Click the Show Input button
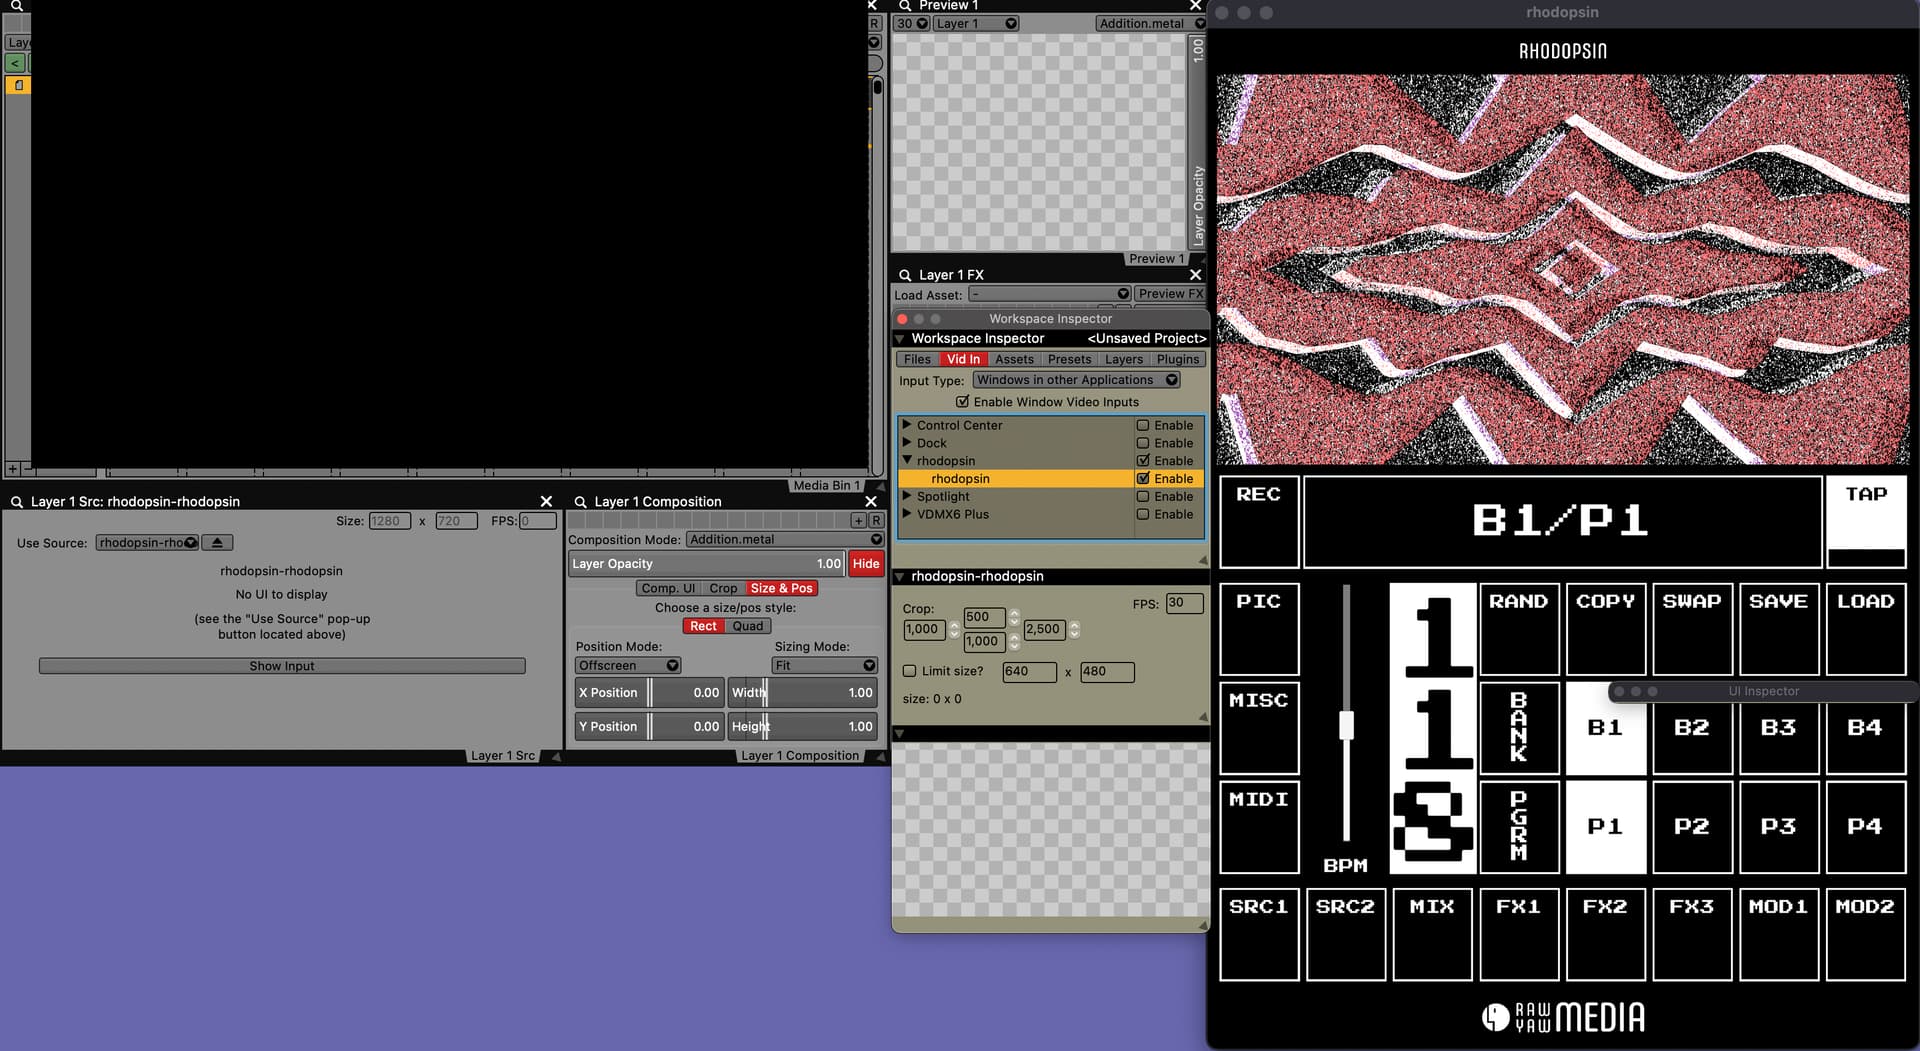Screen dimensions: 1920x1051 282,667
